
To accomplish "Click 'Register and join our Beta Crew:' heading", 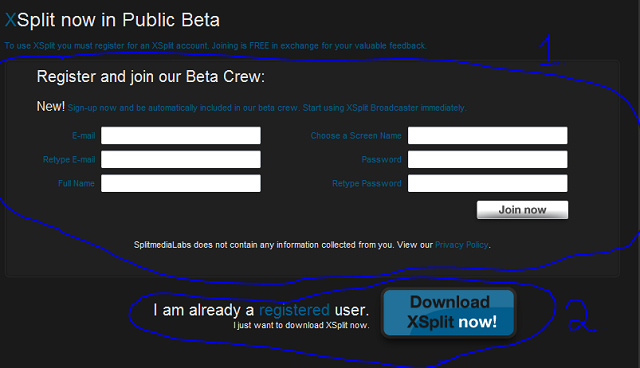I will click(x=151, y=77).
